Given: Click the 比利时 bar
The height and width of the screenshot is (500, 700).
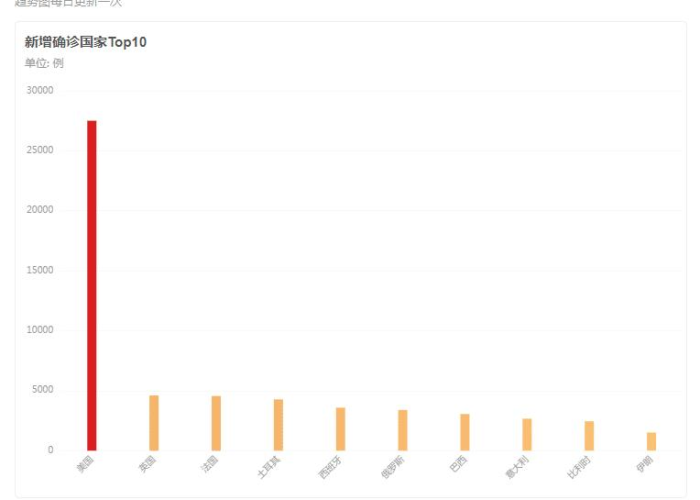Looking at the screenshot, I should (x=589, y=436).
